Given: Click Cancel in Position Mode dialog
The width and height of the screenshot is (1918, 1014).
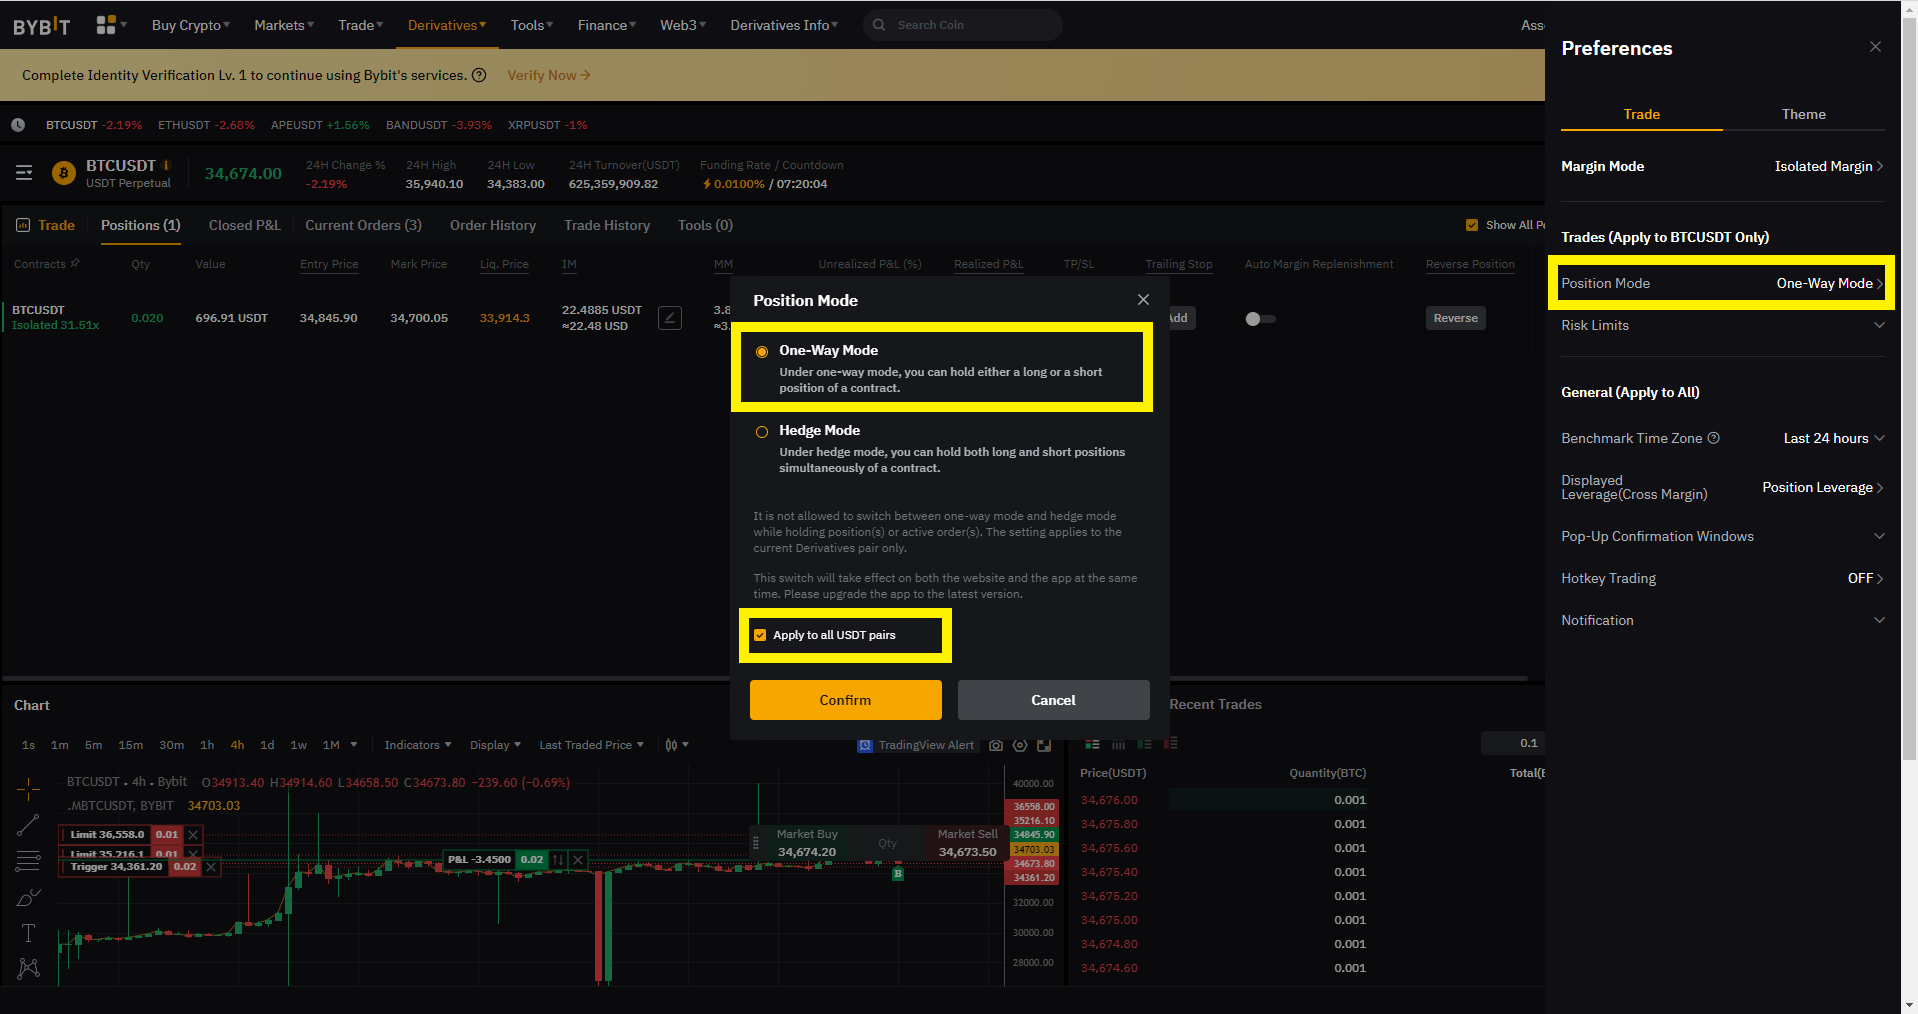Looking at the screenshot, I should pyautogui.click(x=1053, y=700).
